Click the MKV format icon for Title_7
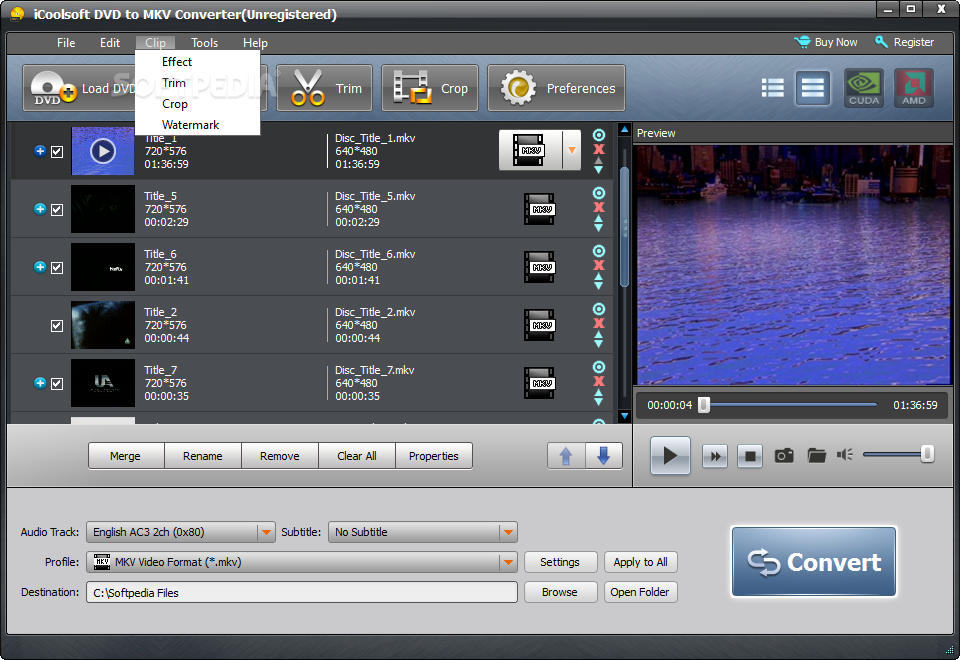This screenshot has width=960, height=660. [x=539, y=383]
